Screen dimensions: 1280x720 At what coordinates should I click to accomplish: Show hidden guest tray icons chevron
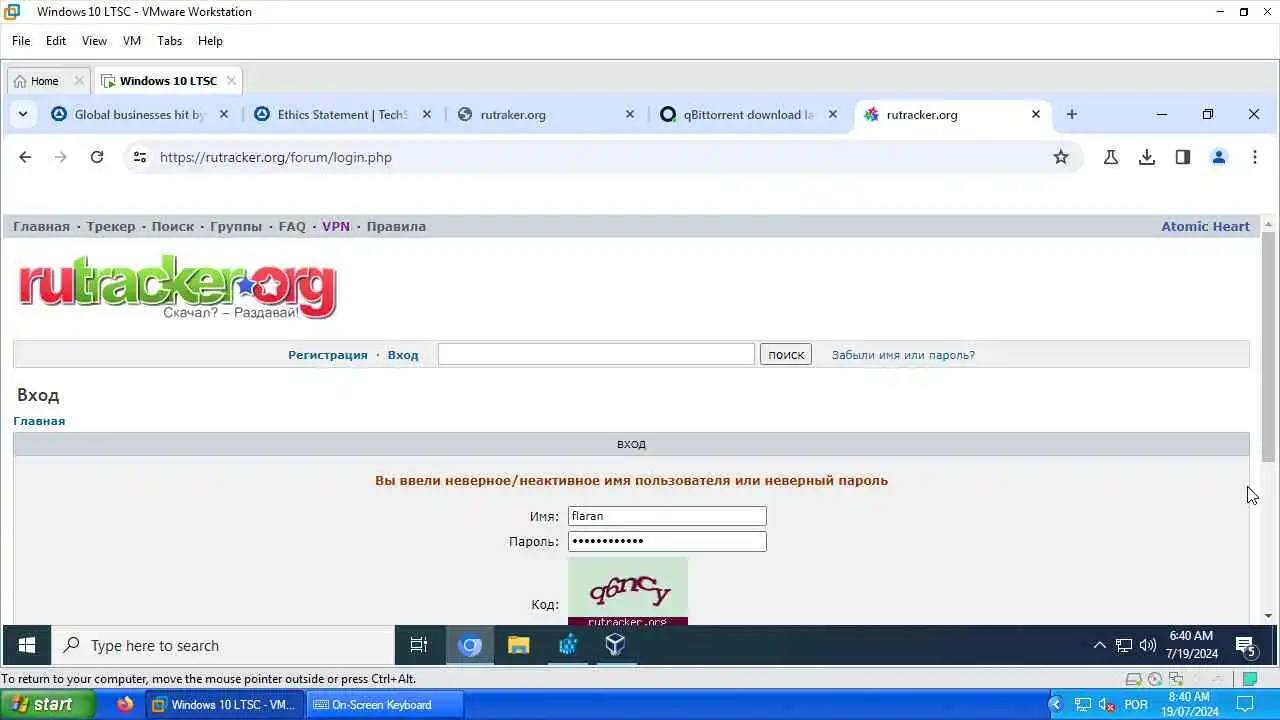pos(1099,645)
